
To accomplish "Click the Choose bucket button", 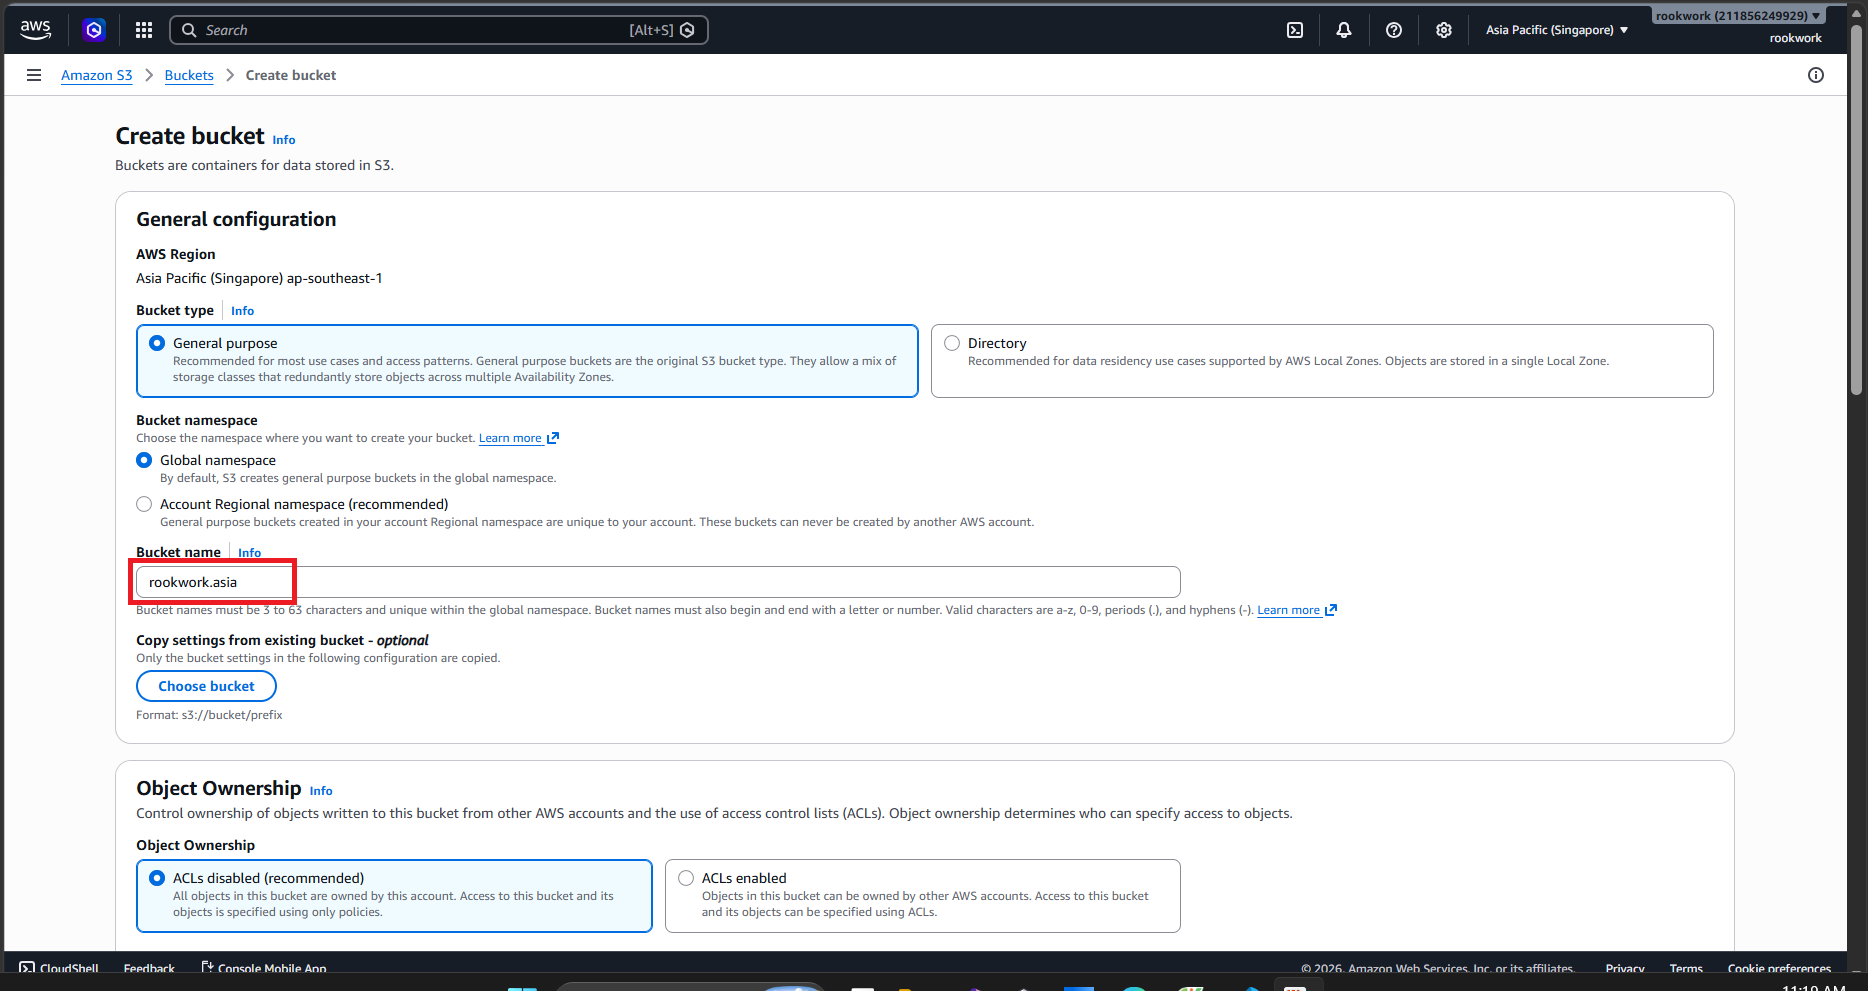I will tap(206, 686).
